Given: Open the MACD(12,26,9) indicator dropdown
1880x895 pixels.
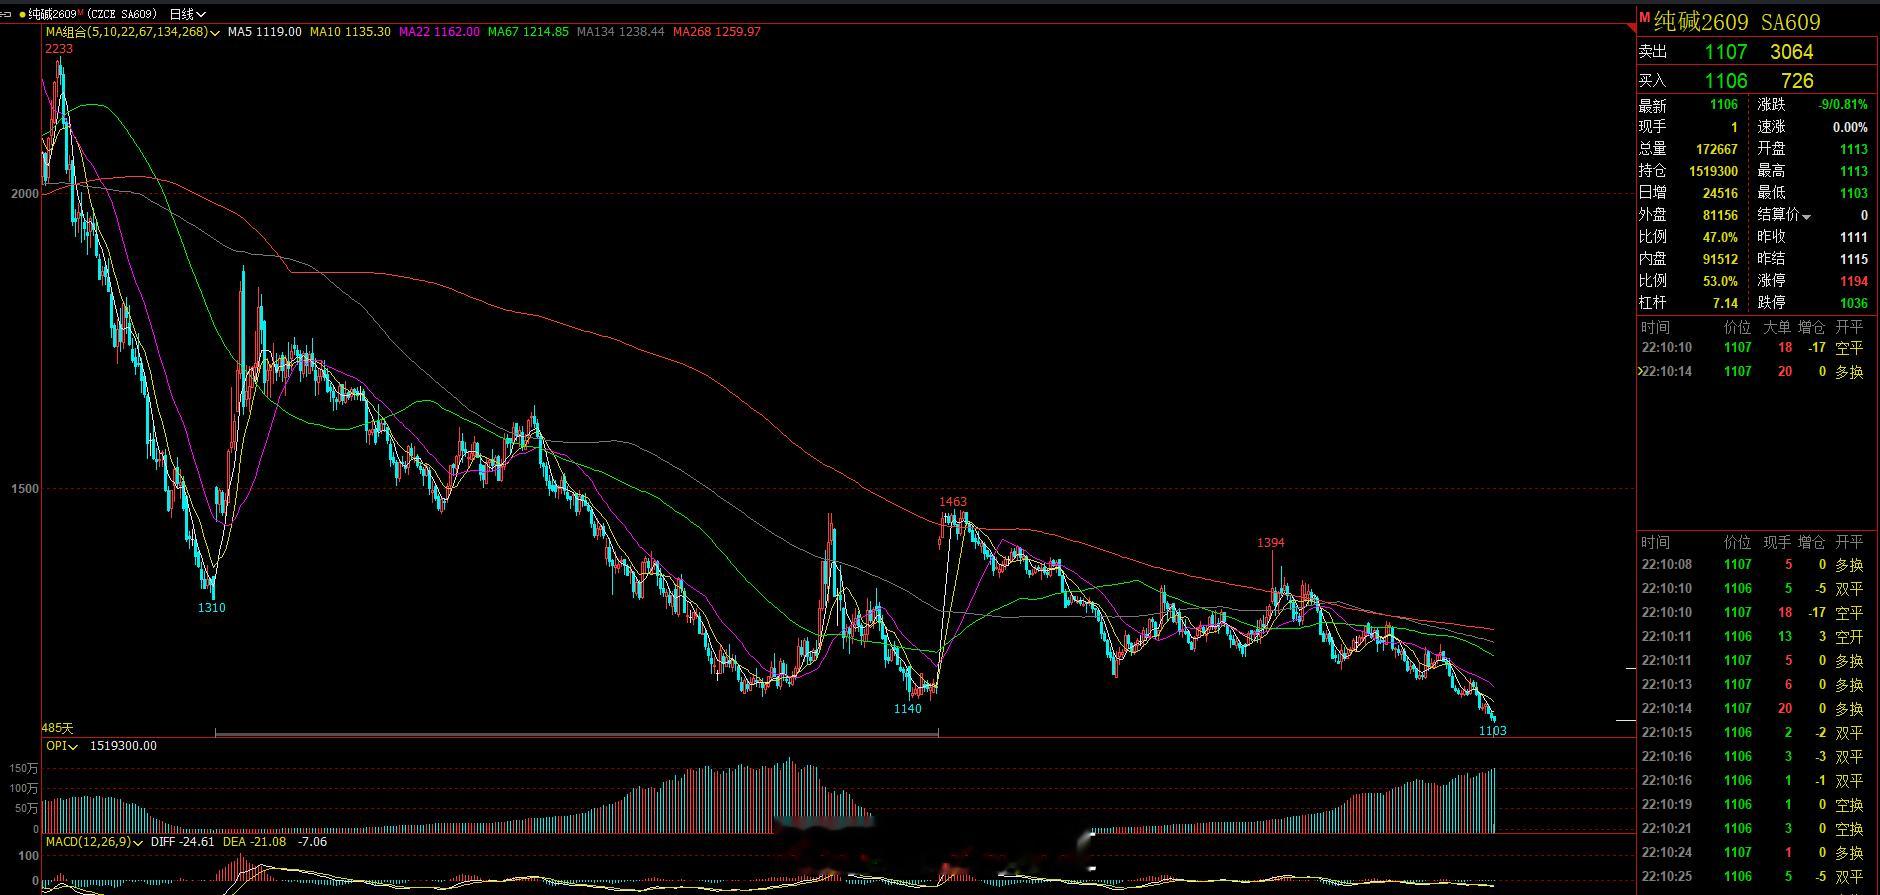Looking at the screenshot, I should [138, 842].
